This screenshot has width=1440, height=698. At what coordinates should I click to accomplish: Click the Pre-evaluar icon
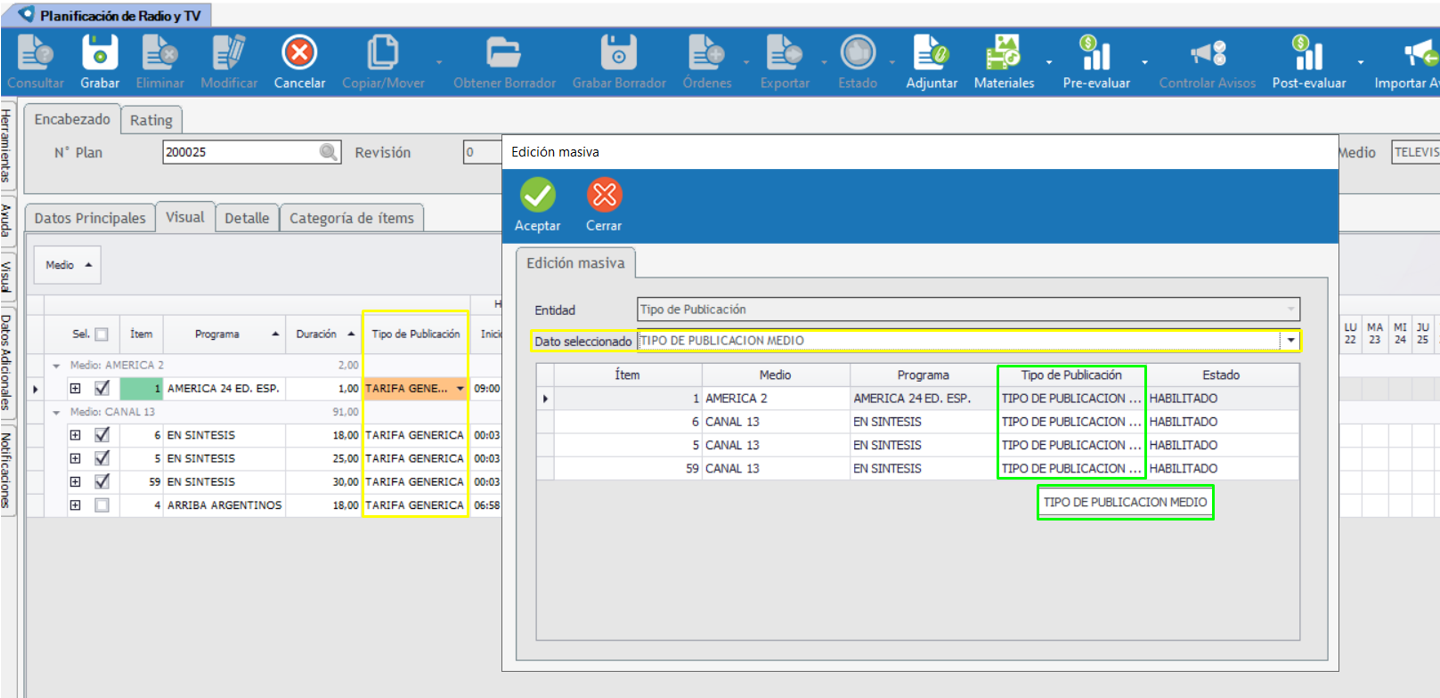pyautogui.click(x=1096, y=52)
